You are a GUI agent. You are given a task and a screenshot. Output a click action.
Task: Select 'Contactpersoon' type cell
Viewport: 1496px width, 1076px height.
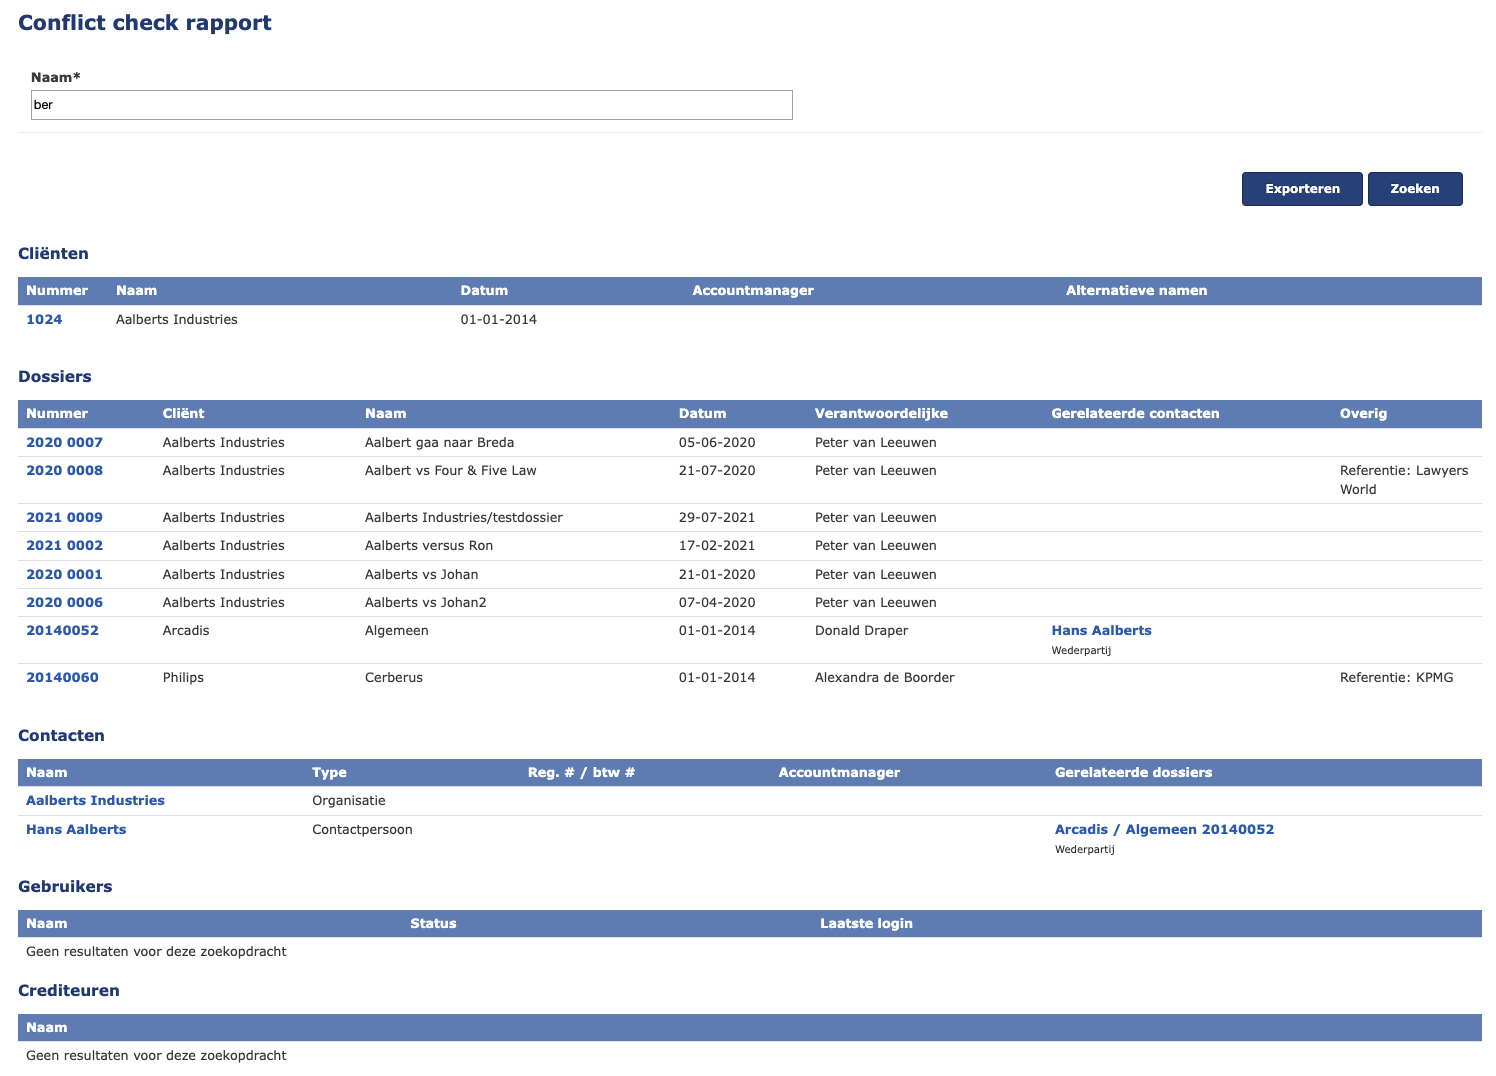[362, 830]
